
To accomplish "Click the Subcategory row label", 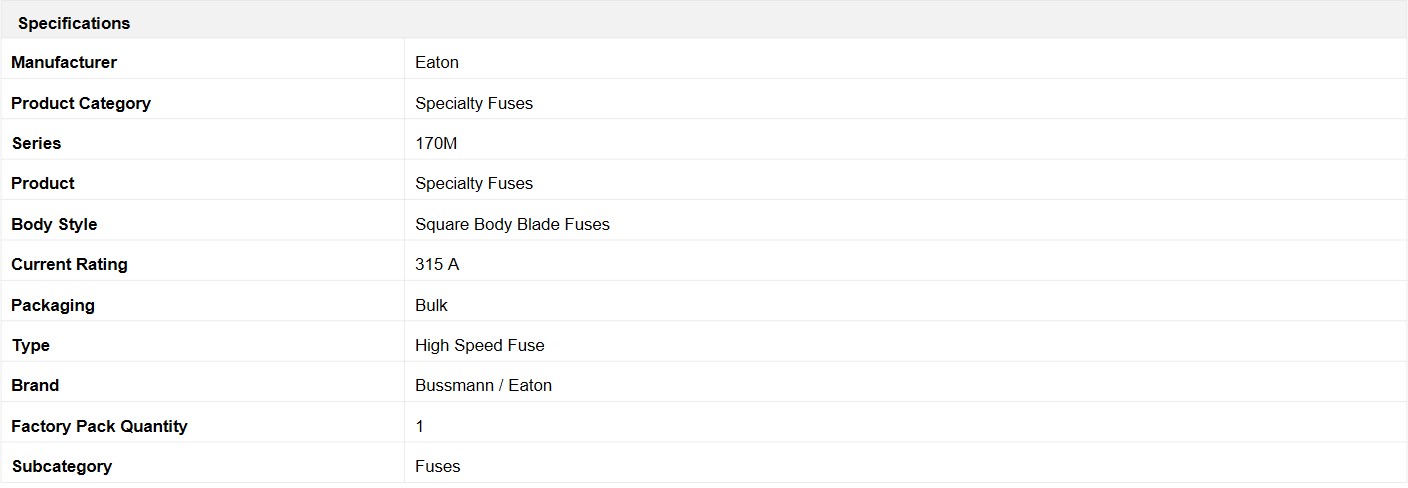I will (x=62, y=466).
